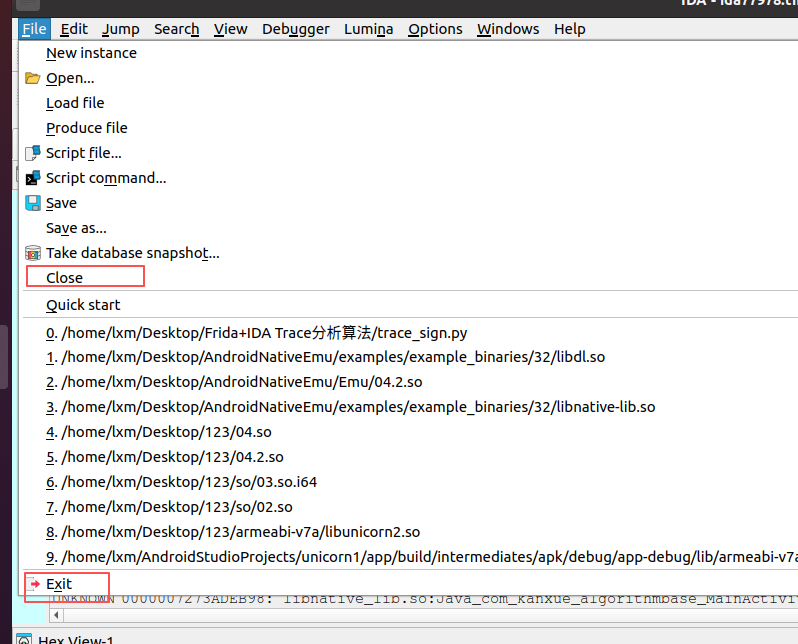
Task: Select Close in File menu
Action: (410, 278)
